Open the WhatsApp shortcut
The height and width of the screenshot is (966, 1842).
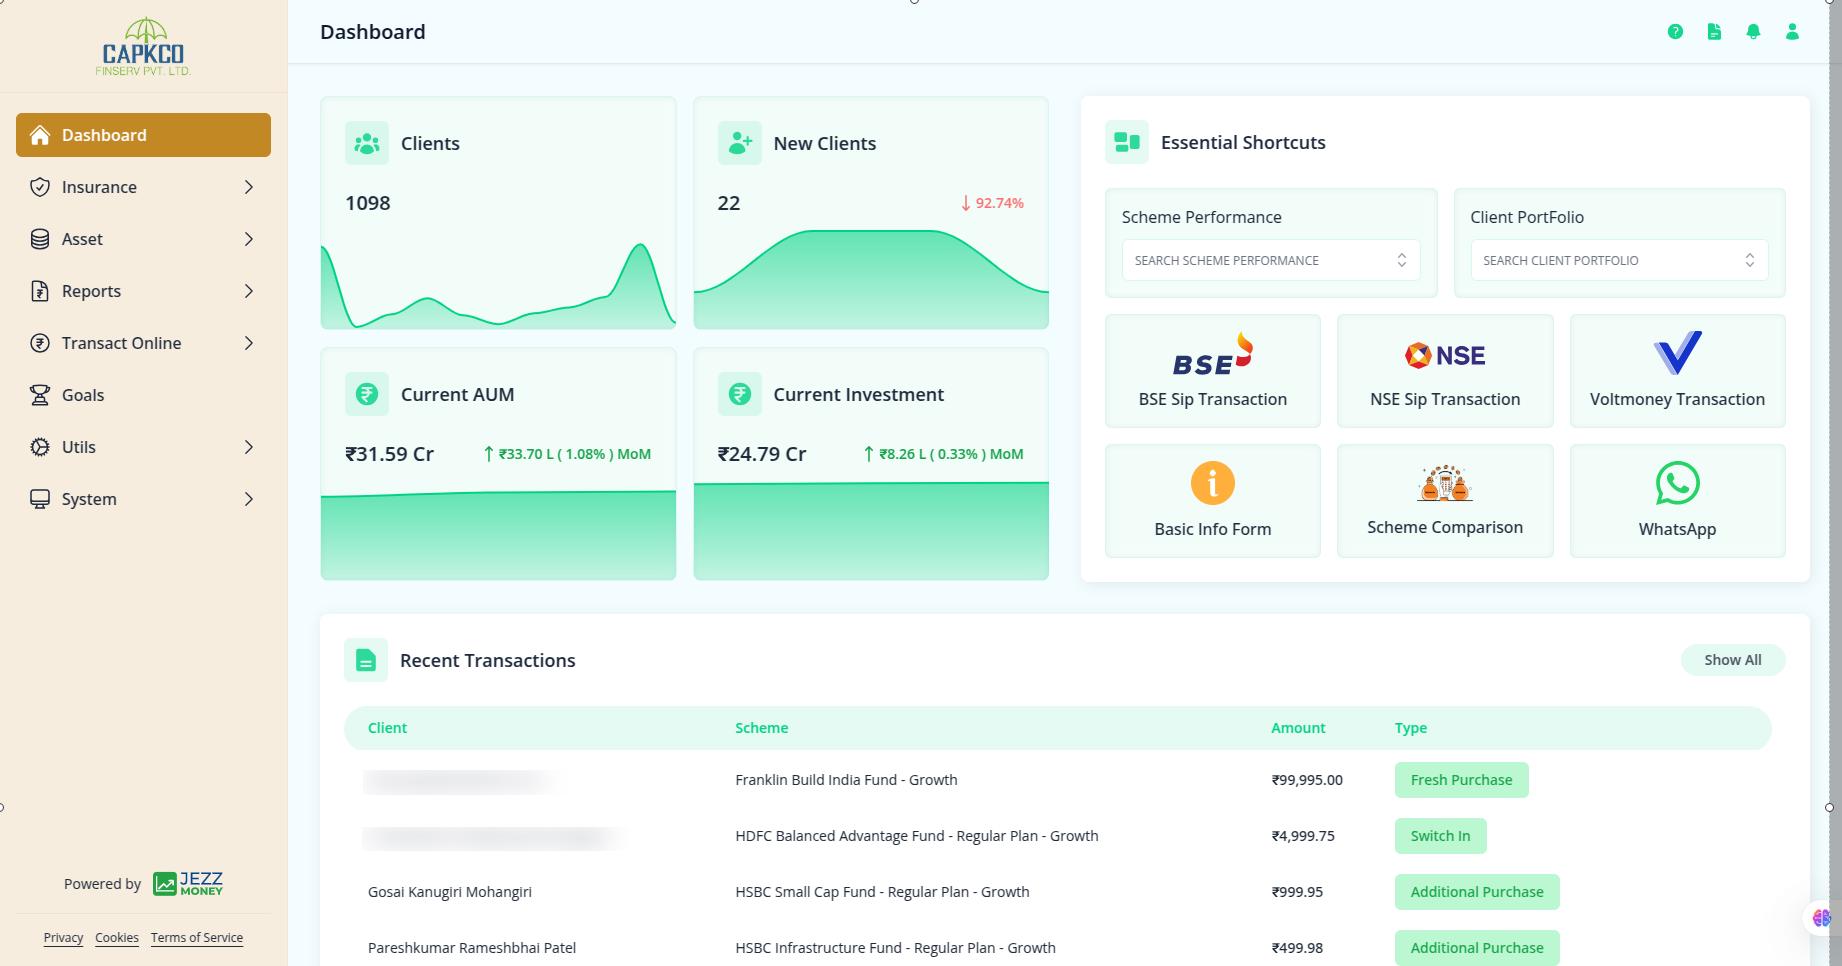click(1677, 501)
